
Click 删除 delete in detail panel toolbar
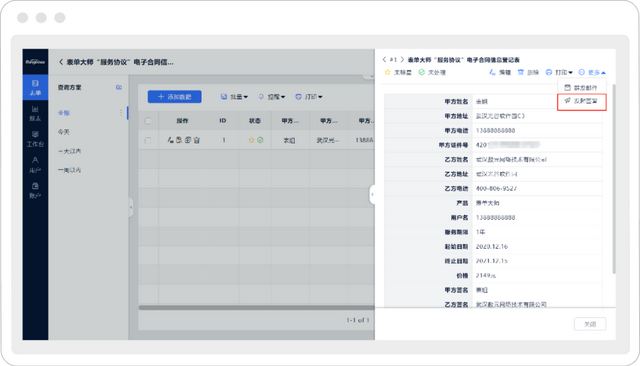[528, 72]
